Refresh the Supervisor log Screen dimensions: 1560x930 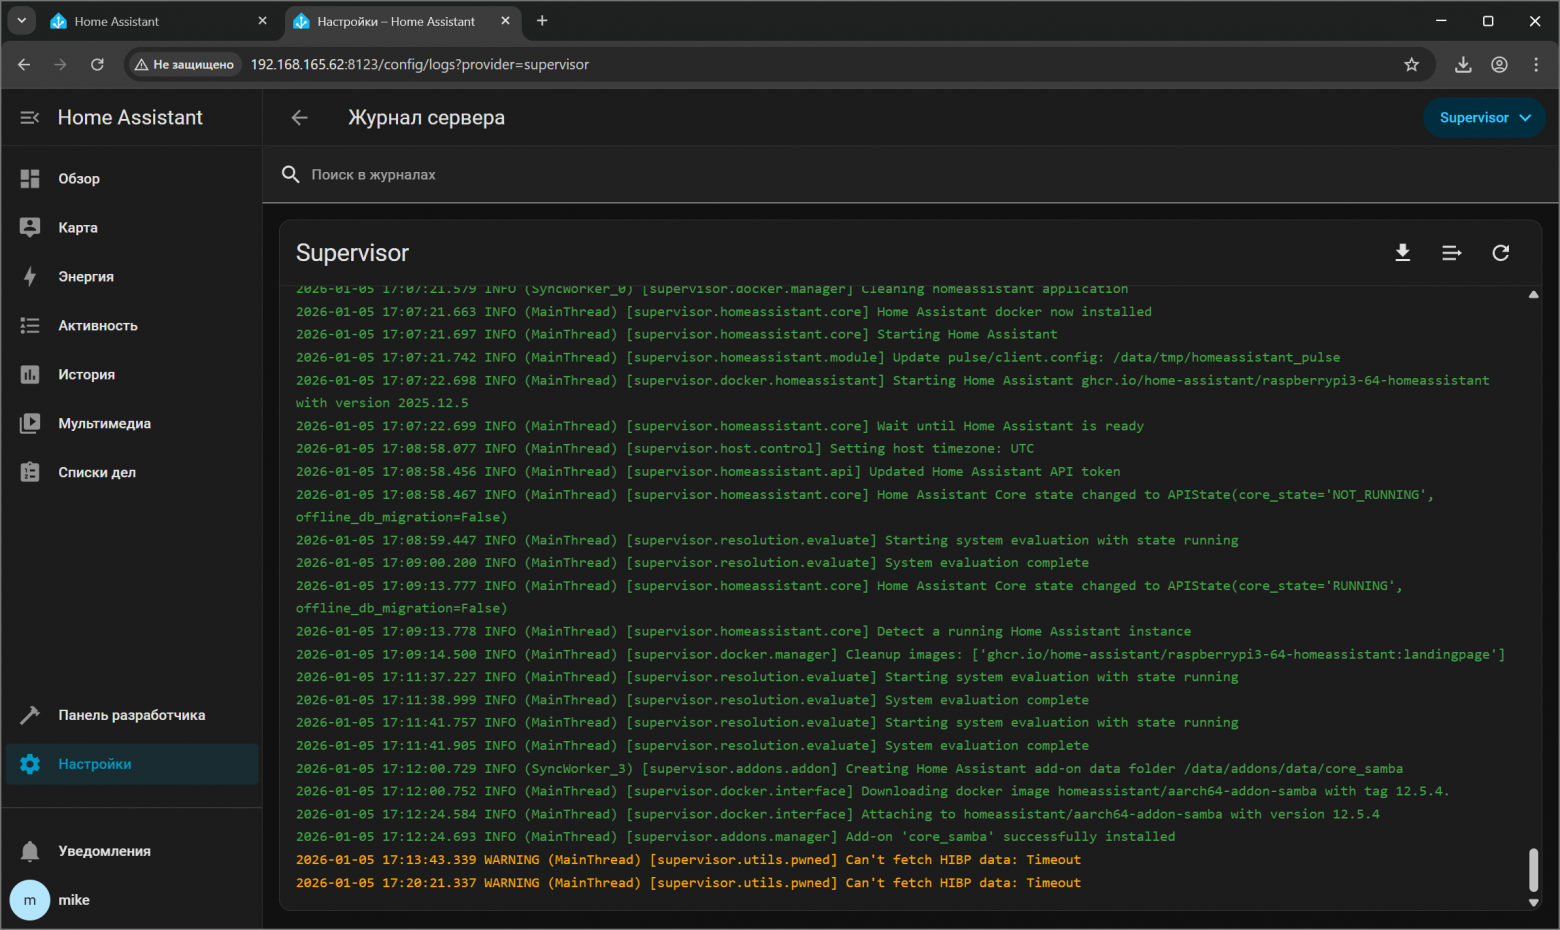1500,253
